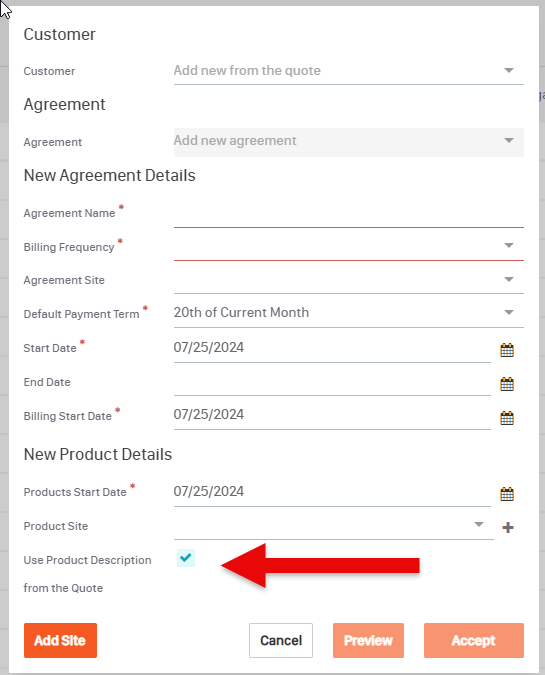
Task: Open the Billing Start Date calendar icon
Action: [507, 418]
